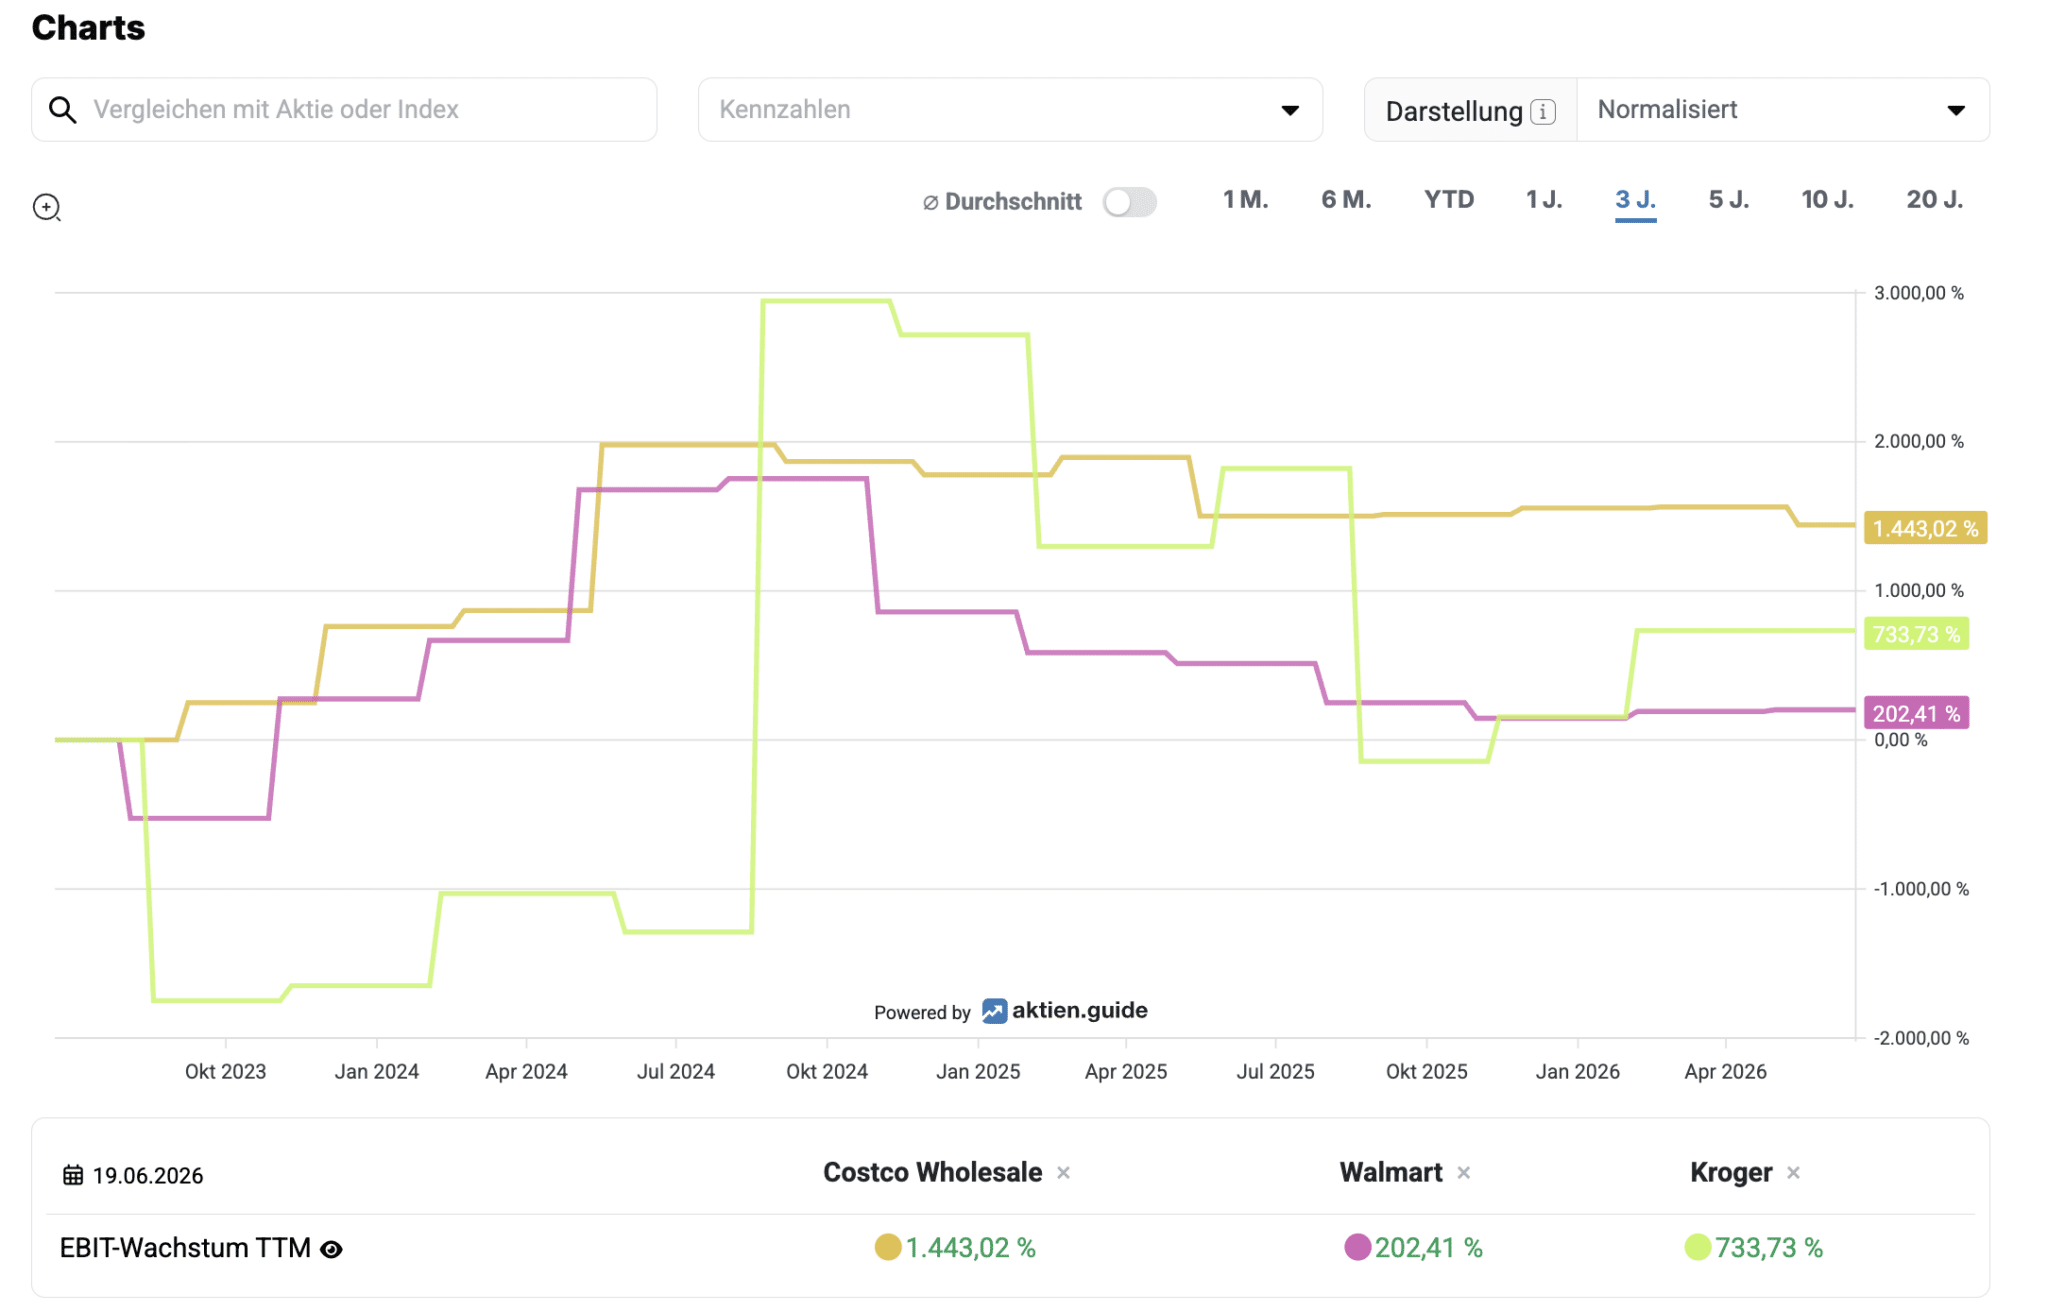Click the Jan 2026 axis label
2048x1311 pixels.
1577,1071
